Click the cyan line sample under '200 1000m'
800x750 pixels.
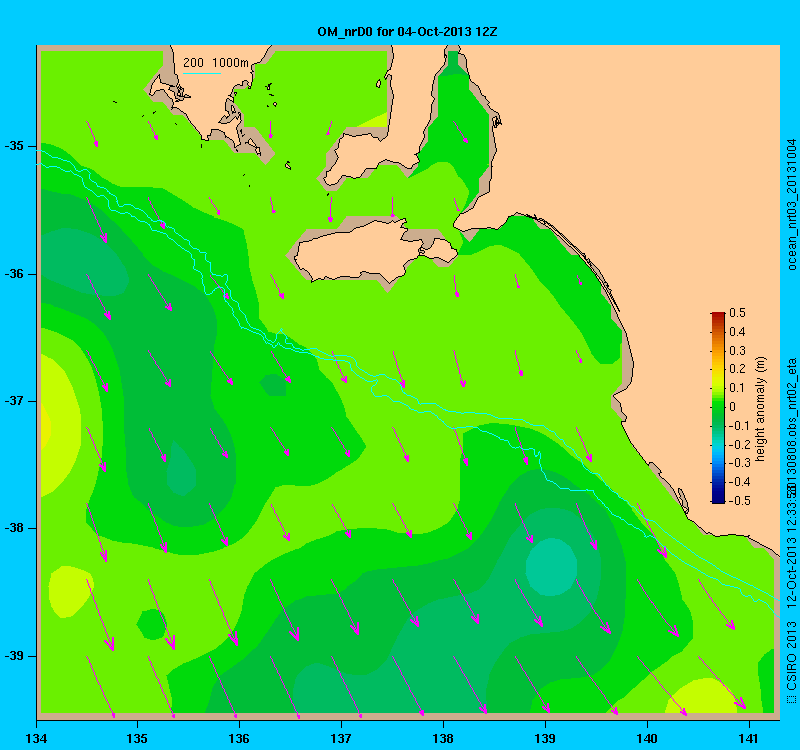202,73
